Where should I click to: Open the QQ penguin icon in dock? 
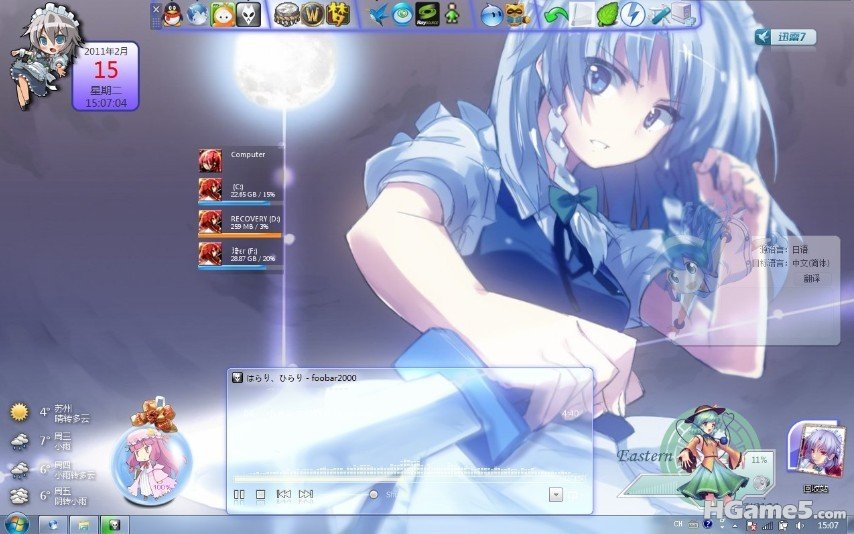[x=172, y=14]
